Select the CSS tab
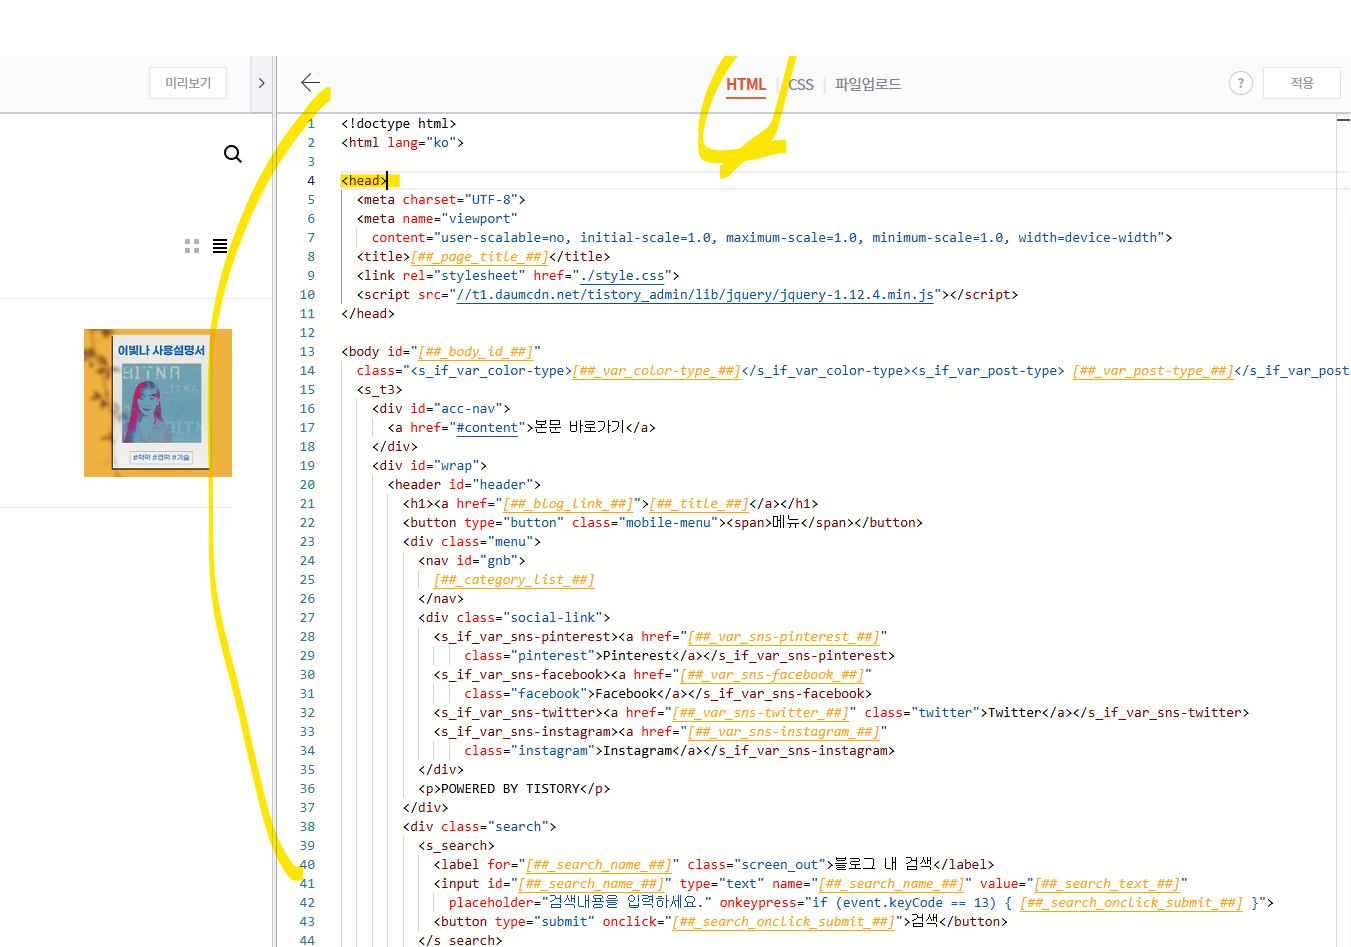Viewport: 1351px width, 947px height. pos(801,84)
